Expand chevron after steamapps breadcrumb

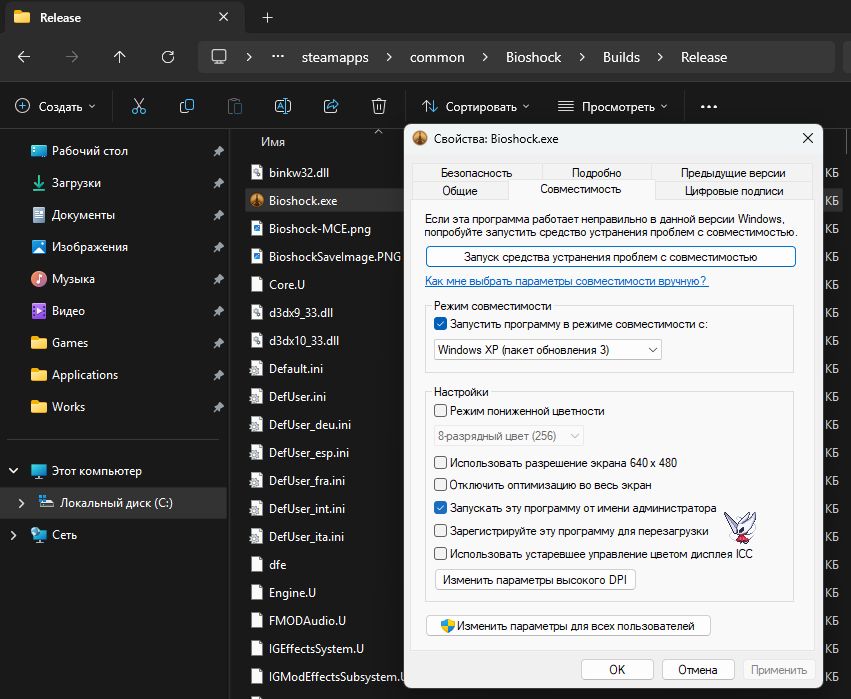pos(389,57)
